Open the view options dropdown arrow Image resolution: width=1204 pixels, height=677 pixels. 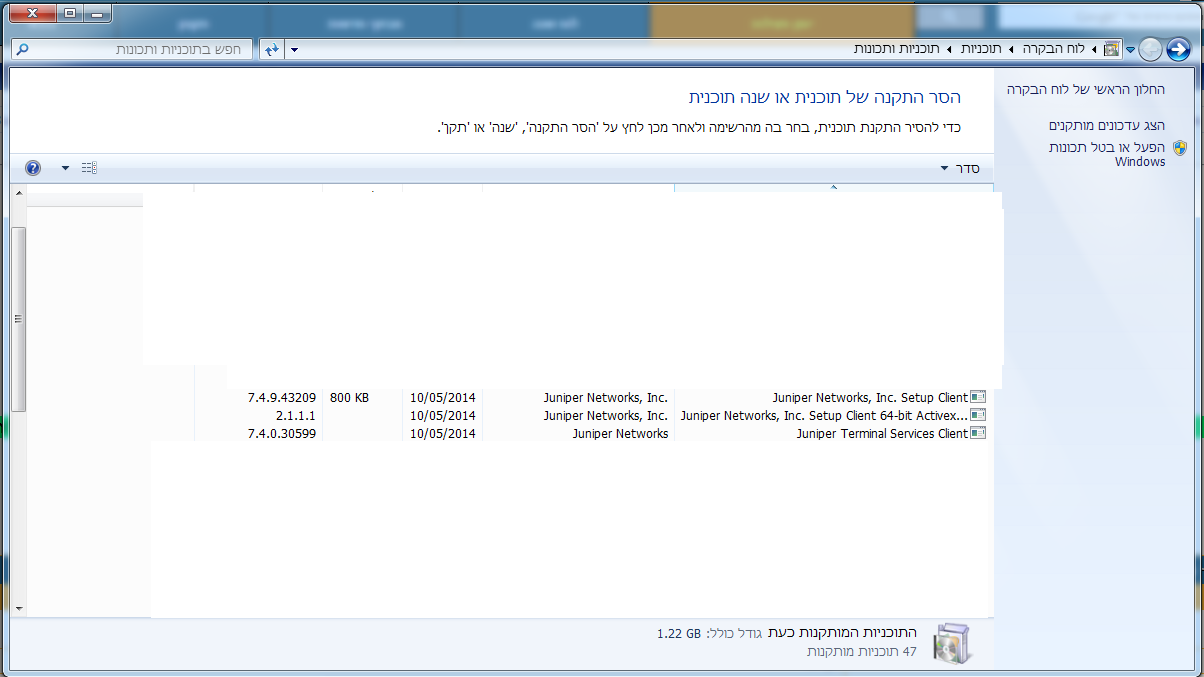(x=66, y=168)
